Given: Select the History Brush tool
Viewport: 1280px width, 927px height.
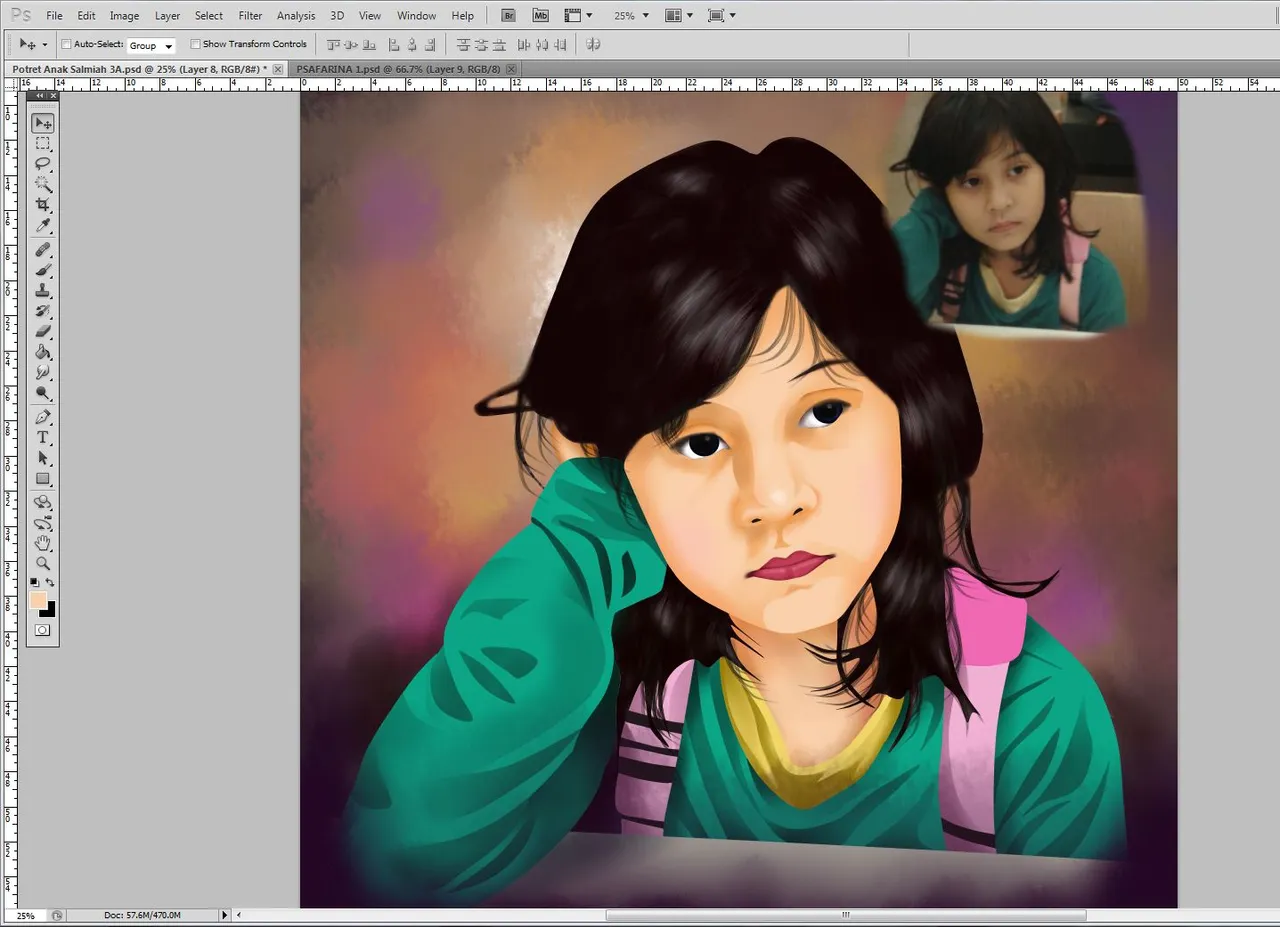Looking at the screenshot, I should click(x=43, y=311).
